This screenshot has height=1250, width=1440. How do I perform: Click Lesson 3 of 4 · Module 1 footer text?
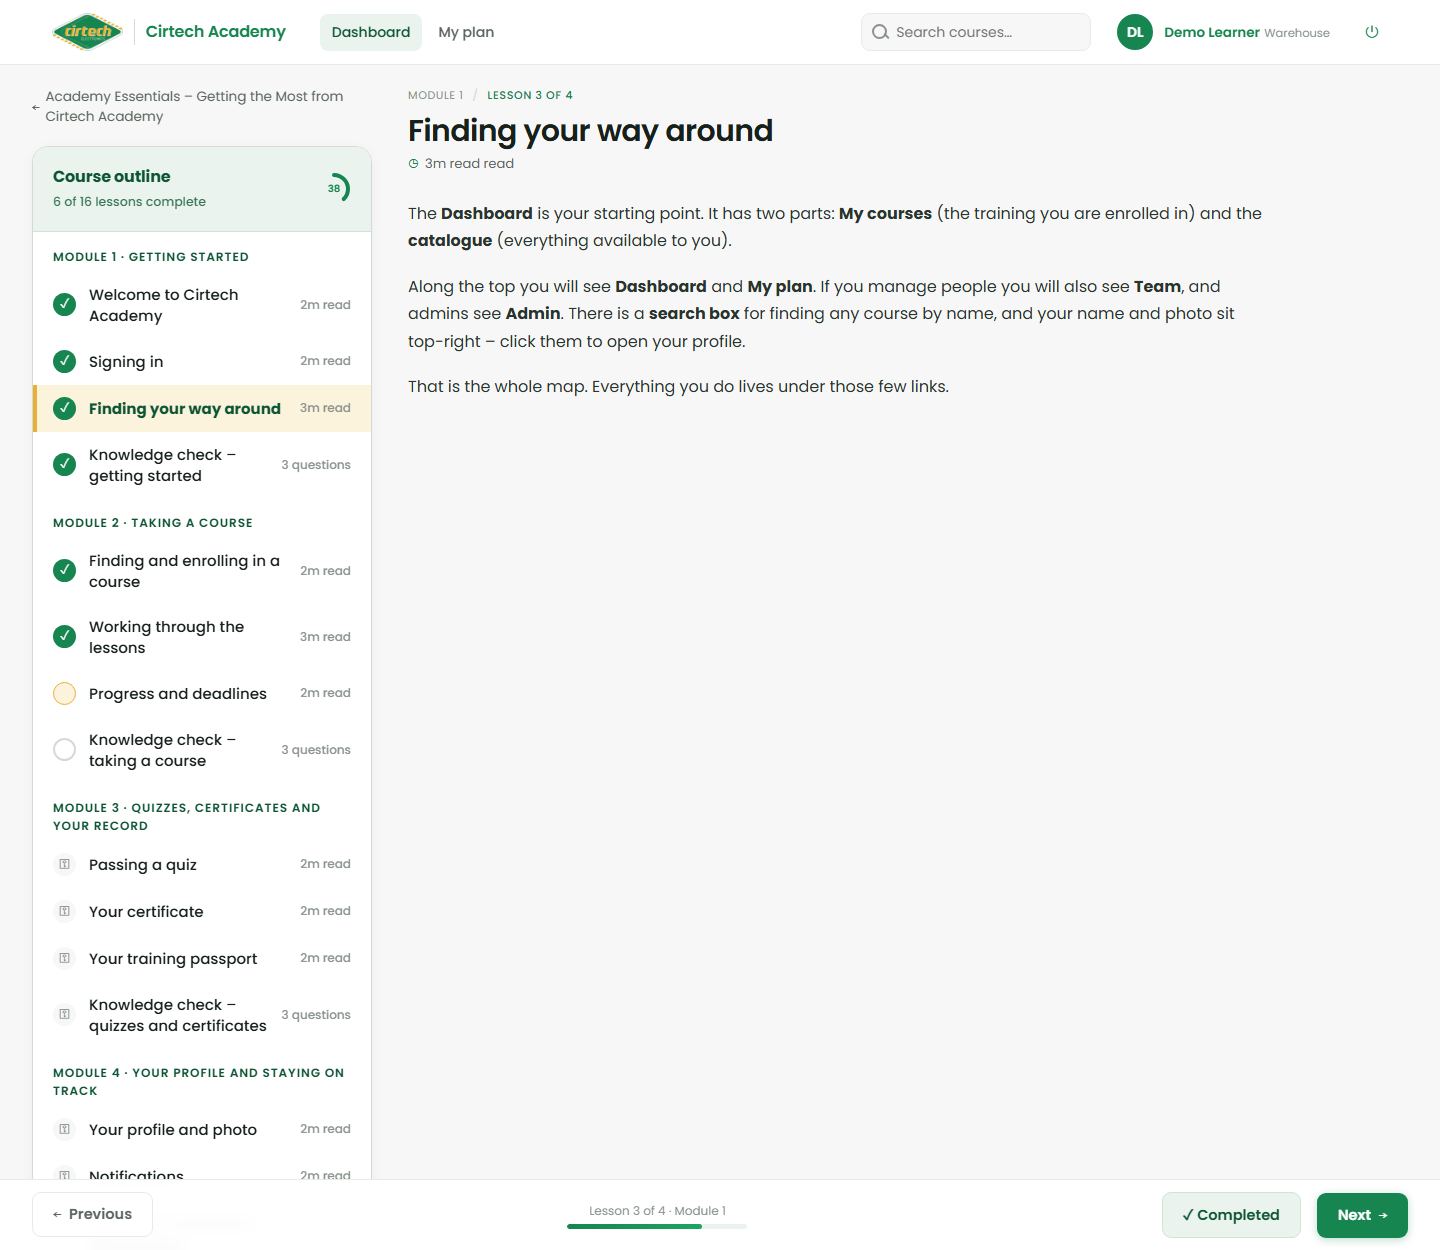click(x=657, y=1210)
